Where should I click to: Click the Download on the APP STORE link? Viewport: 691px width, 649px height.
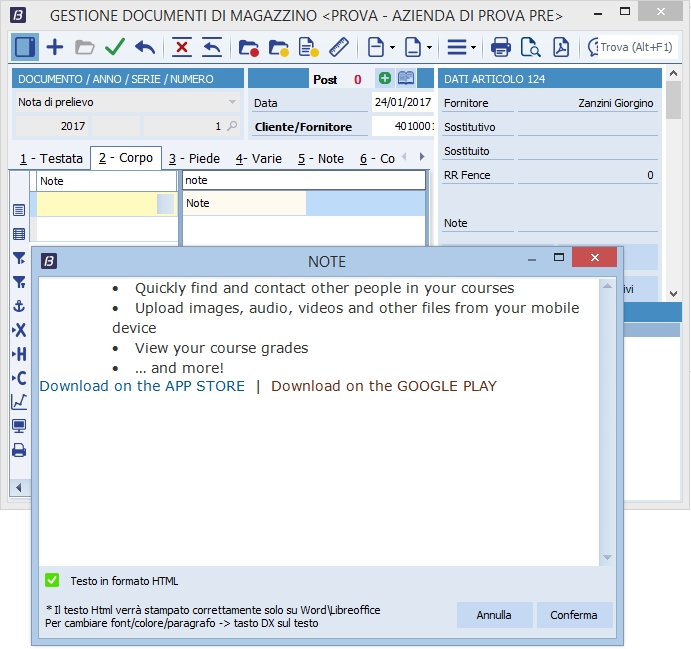click(x=142, y=386)
